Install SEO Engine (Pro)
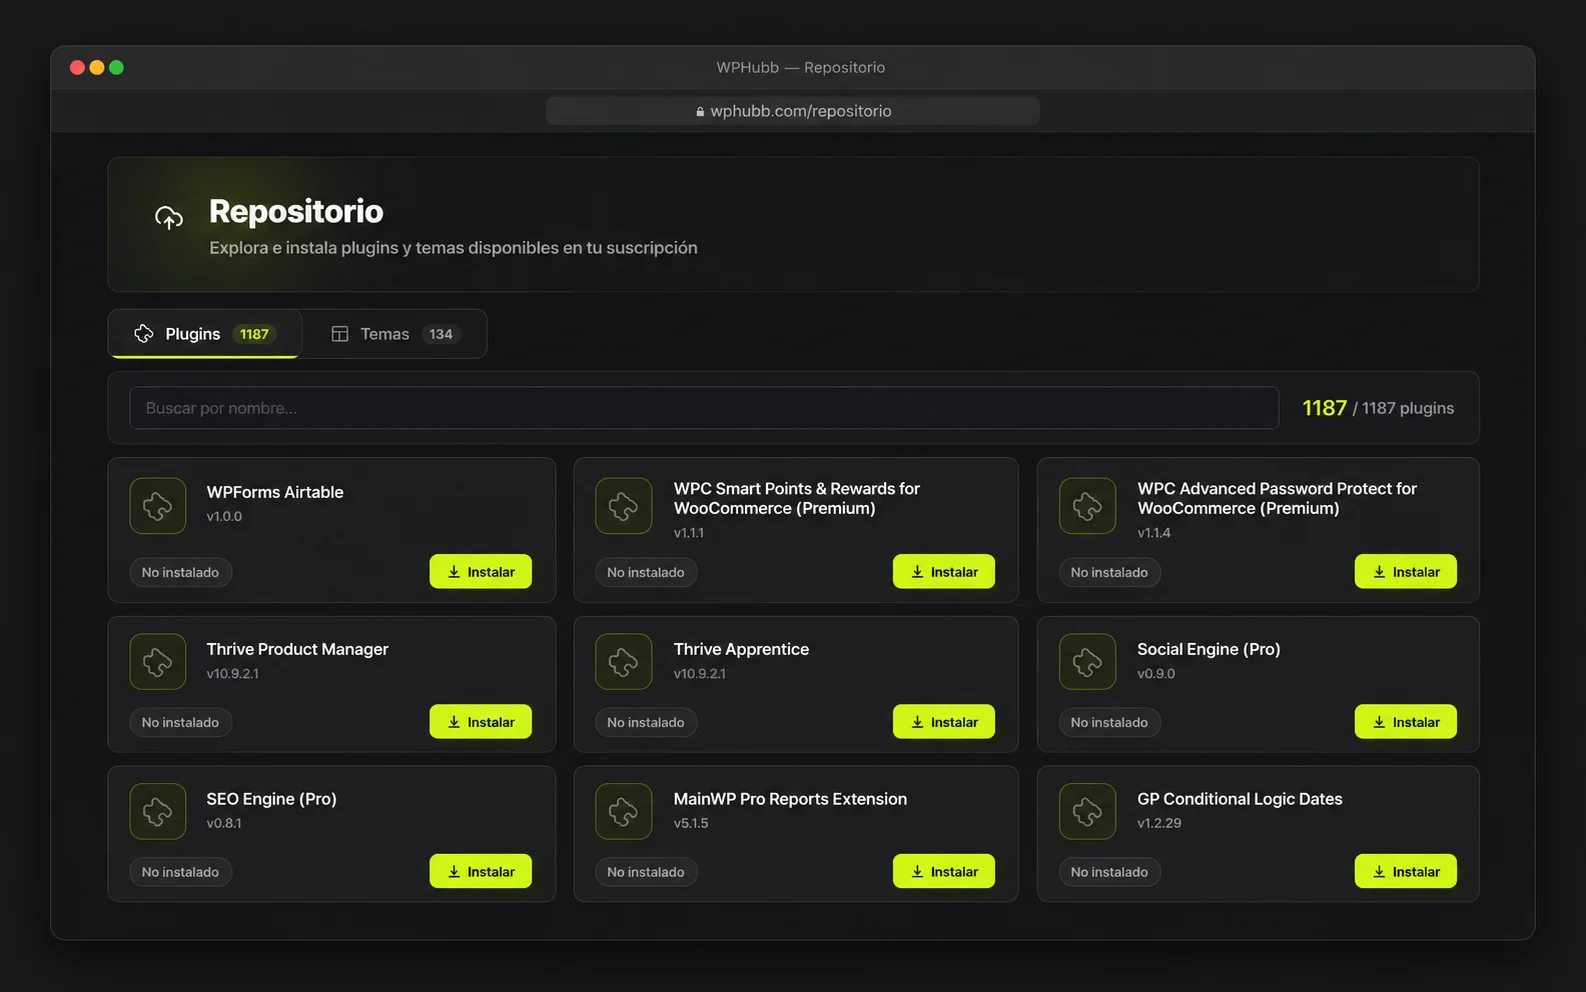This screenshot has height=992, width=1586. tap(481, 872)
